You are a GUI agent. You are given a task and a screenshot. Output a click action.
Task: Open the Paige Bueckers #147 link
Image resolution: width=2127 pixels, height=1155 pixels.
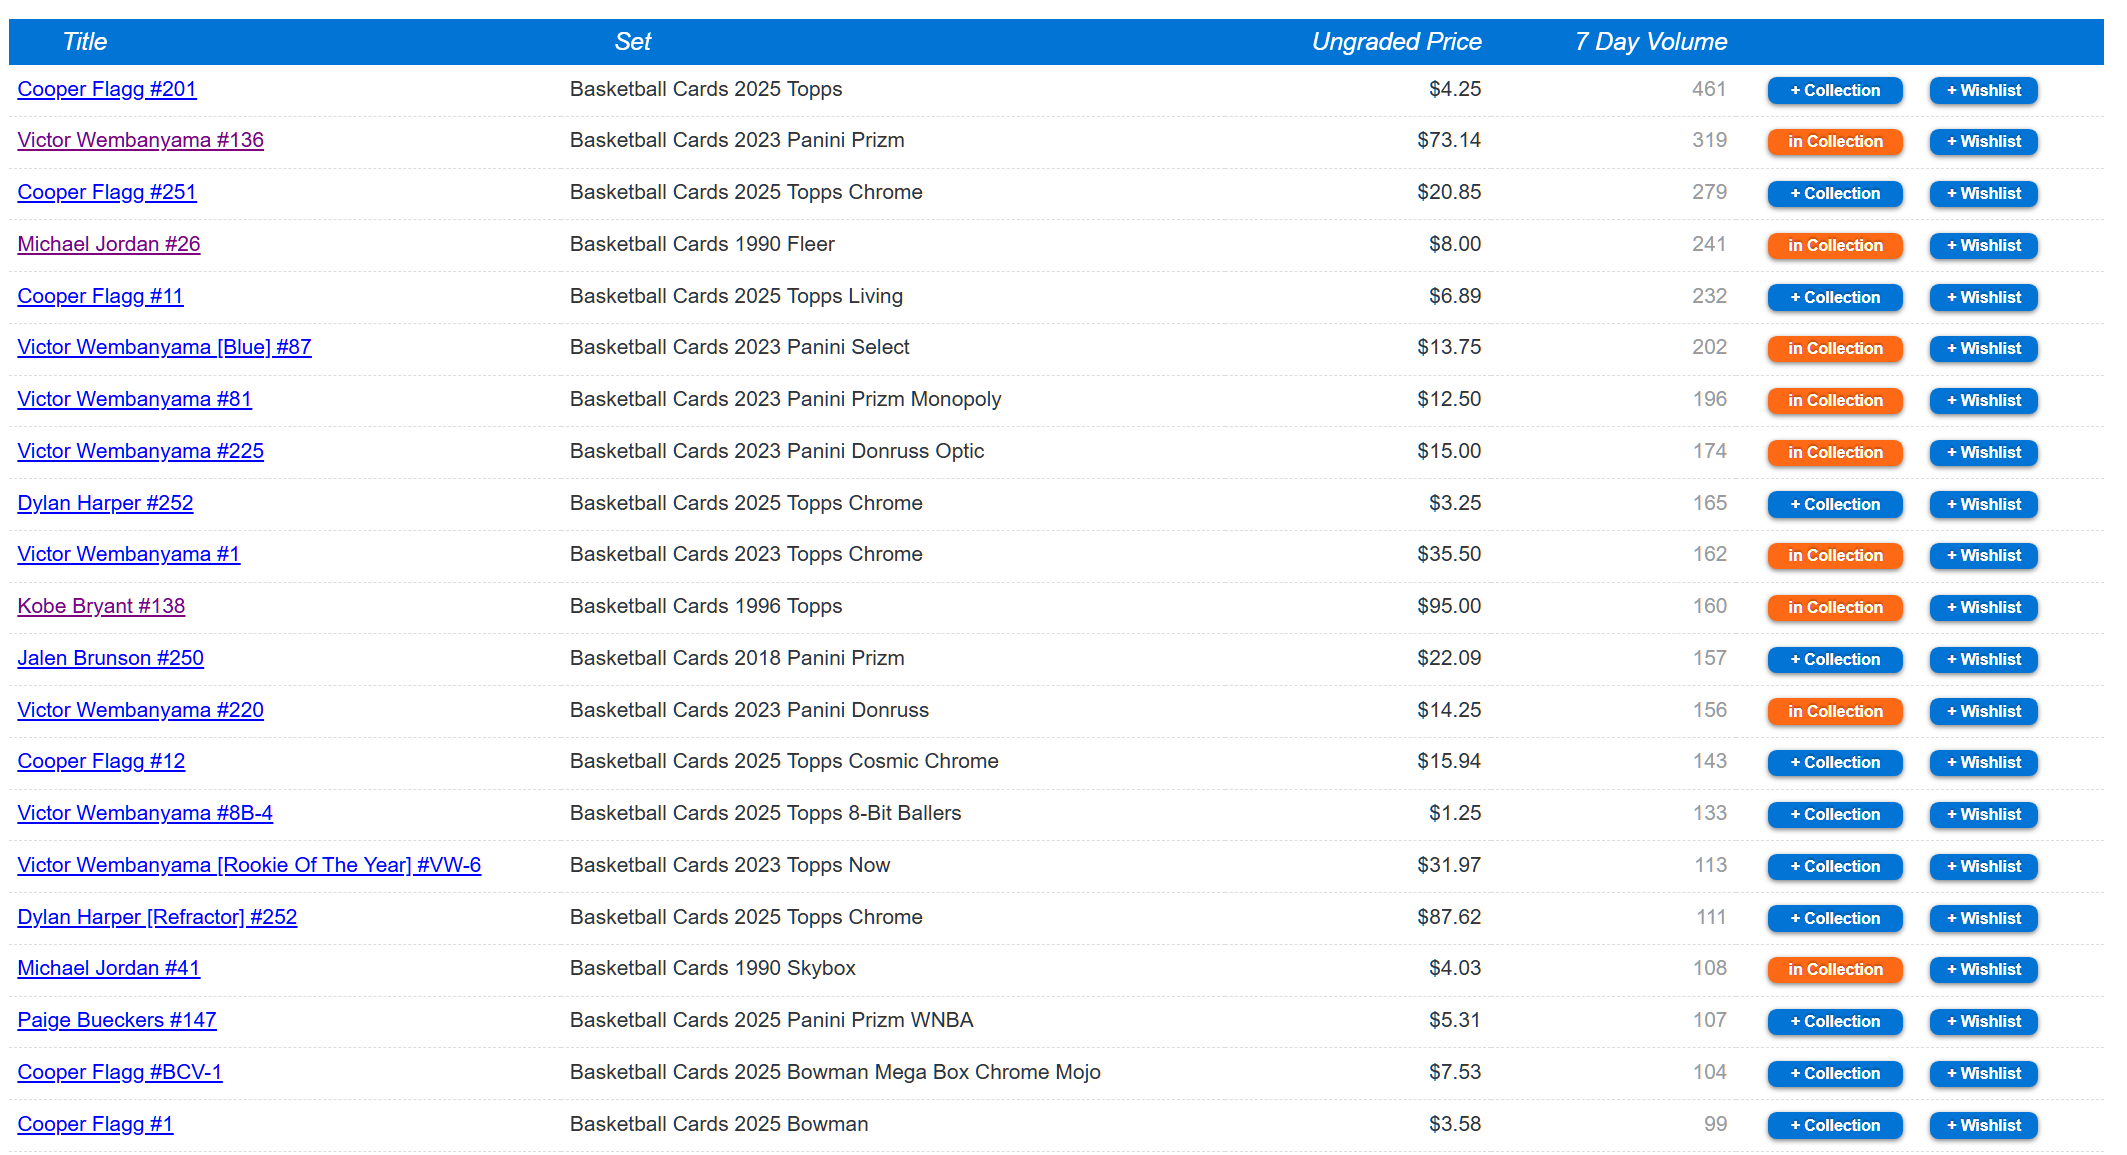[117, 1020]
